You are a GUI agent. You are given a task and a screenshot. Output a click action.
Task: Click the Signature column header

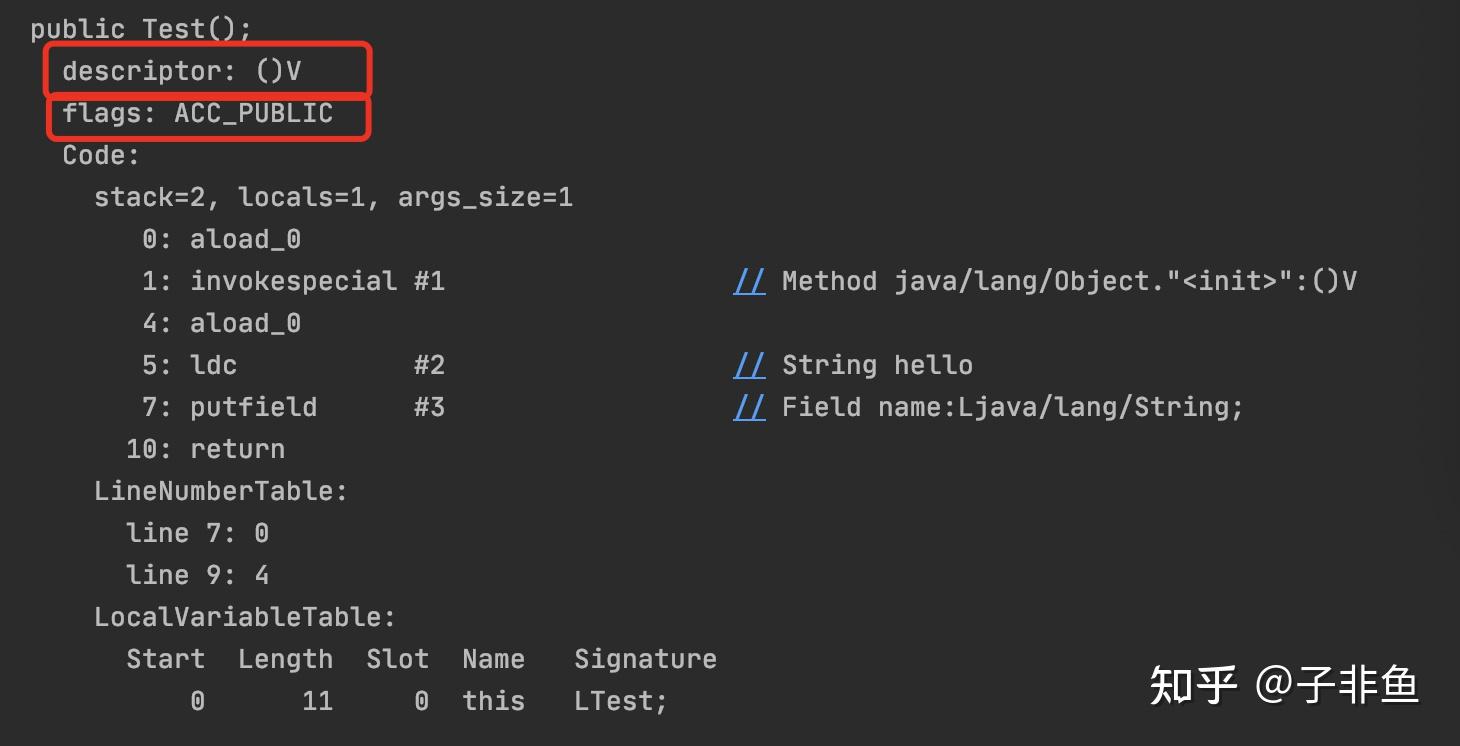point(645,660)
